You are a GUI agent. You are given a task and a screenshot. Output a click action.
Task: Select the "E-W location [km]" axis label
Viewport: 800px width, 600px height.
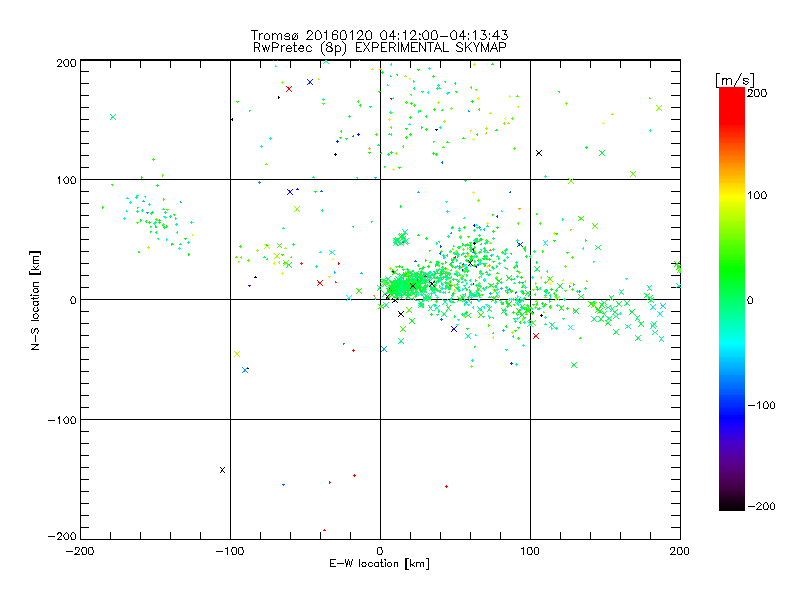pos(379,564)
